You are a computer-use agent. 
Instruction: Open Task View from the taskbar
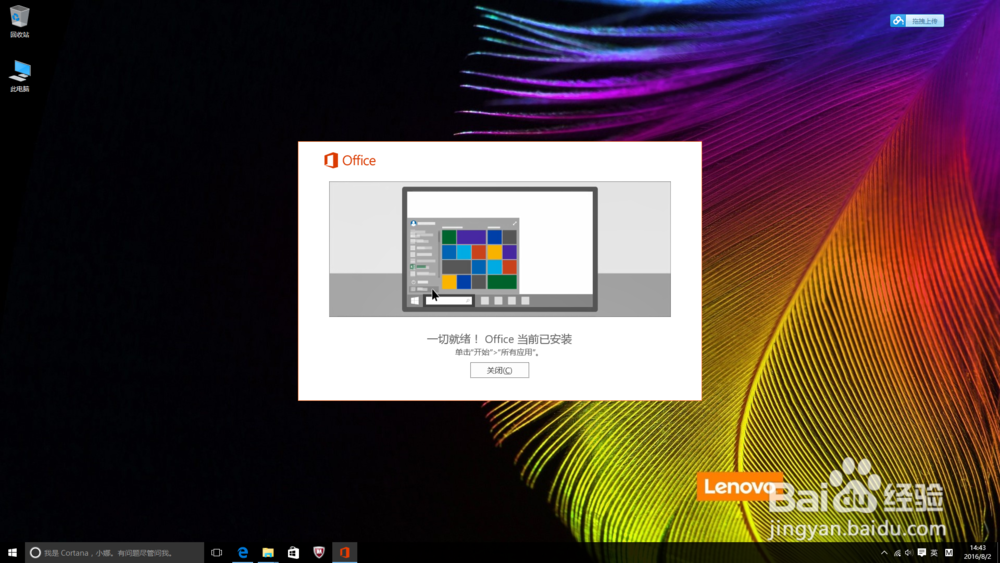pos(217,552)
